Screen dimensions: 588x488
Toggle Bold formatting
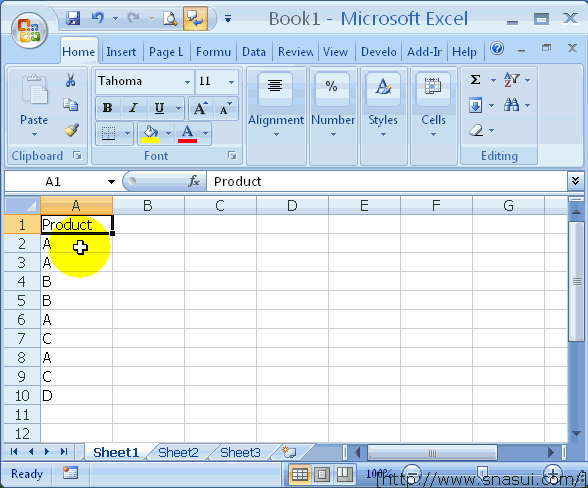(x=108, y=108)
